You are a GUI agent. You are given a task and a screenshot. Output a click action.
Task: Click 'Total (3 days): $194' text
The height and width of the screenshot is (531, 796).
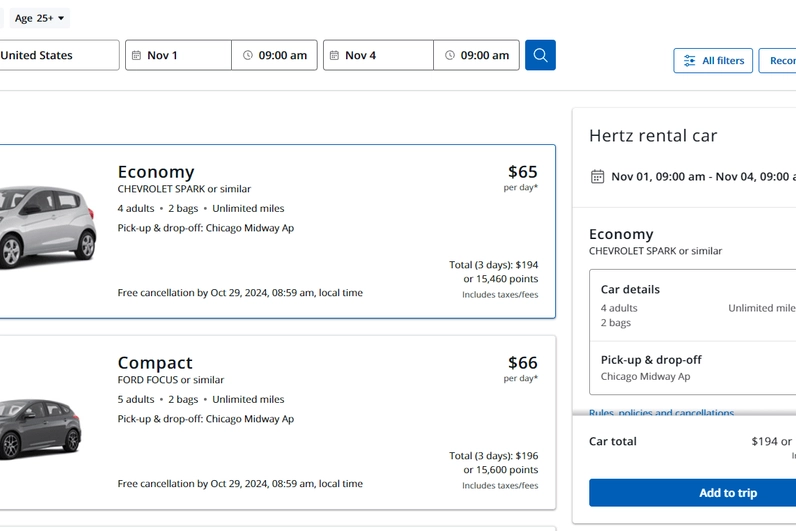click(493, 264)
